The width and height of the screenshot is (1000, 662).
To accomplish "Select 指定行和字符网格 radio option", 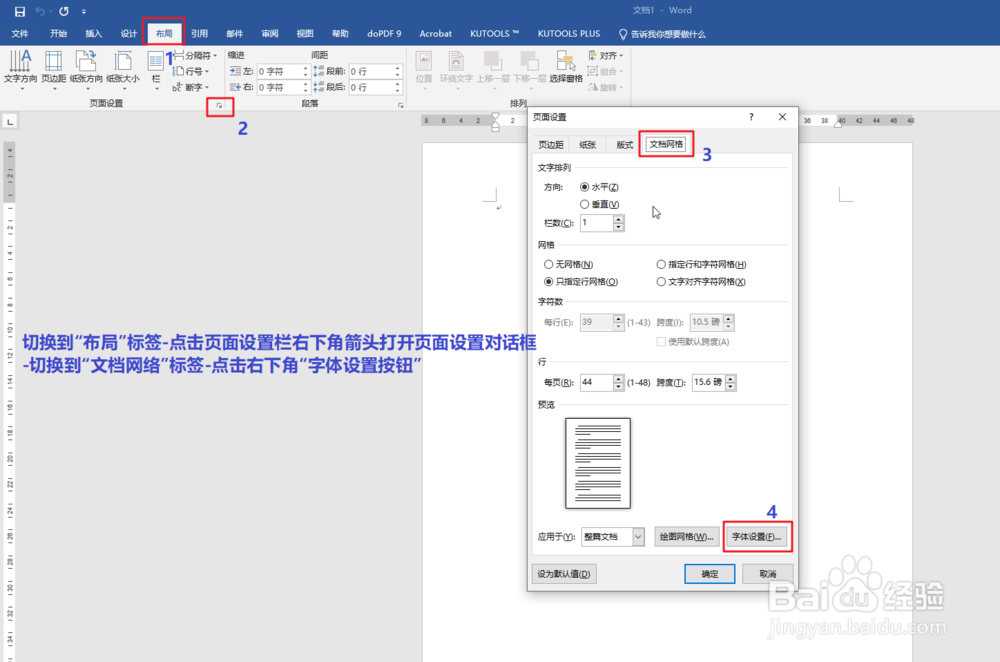I will pyautogui.click(x=661, y=264).
